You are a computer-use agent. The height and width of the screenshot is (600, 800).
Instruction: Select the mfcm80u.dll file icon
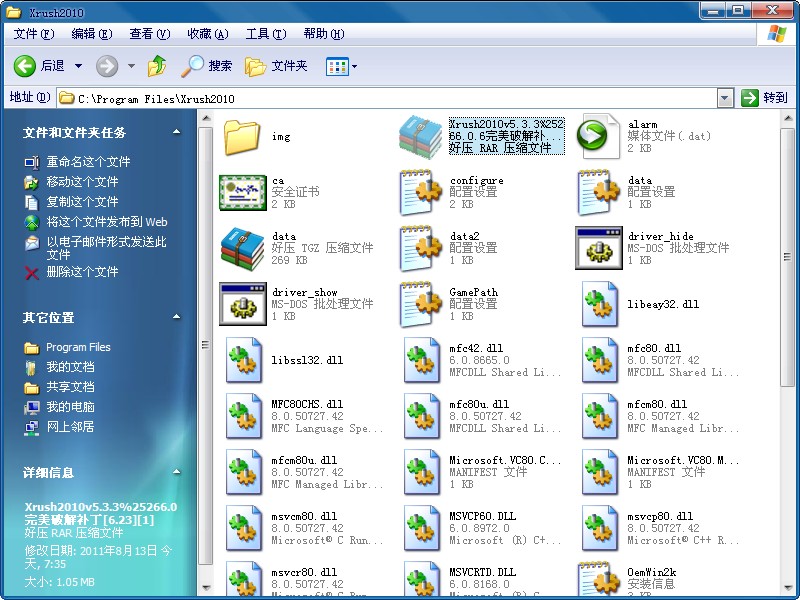tap(244, 472)
